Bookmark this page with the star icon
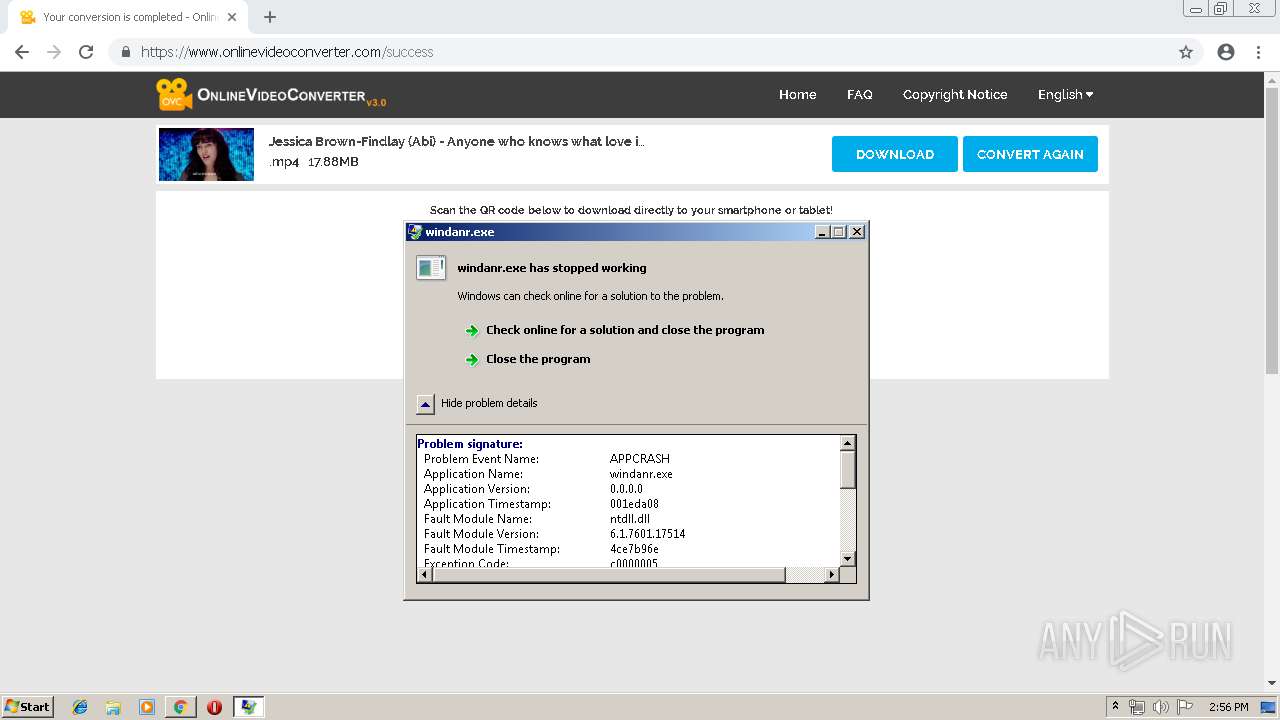 (x=1186, y=52)
